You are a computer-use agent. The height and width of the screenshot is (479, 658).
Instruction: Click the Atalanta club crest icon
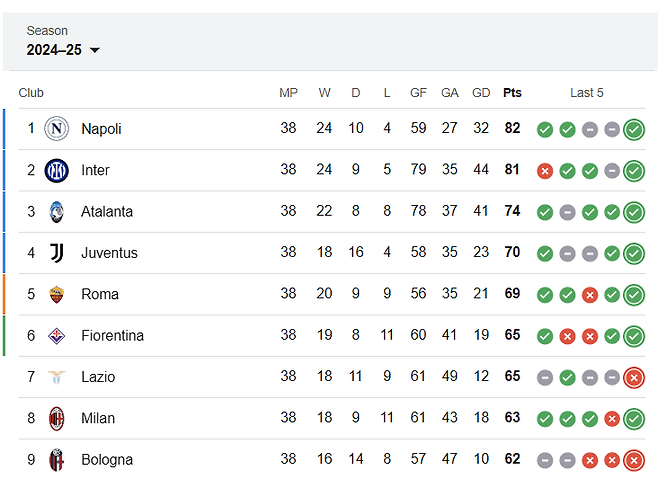[x=56, y=212]
